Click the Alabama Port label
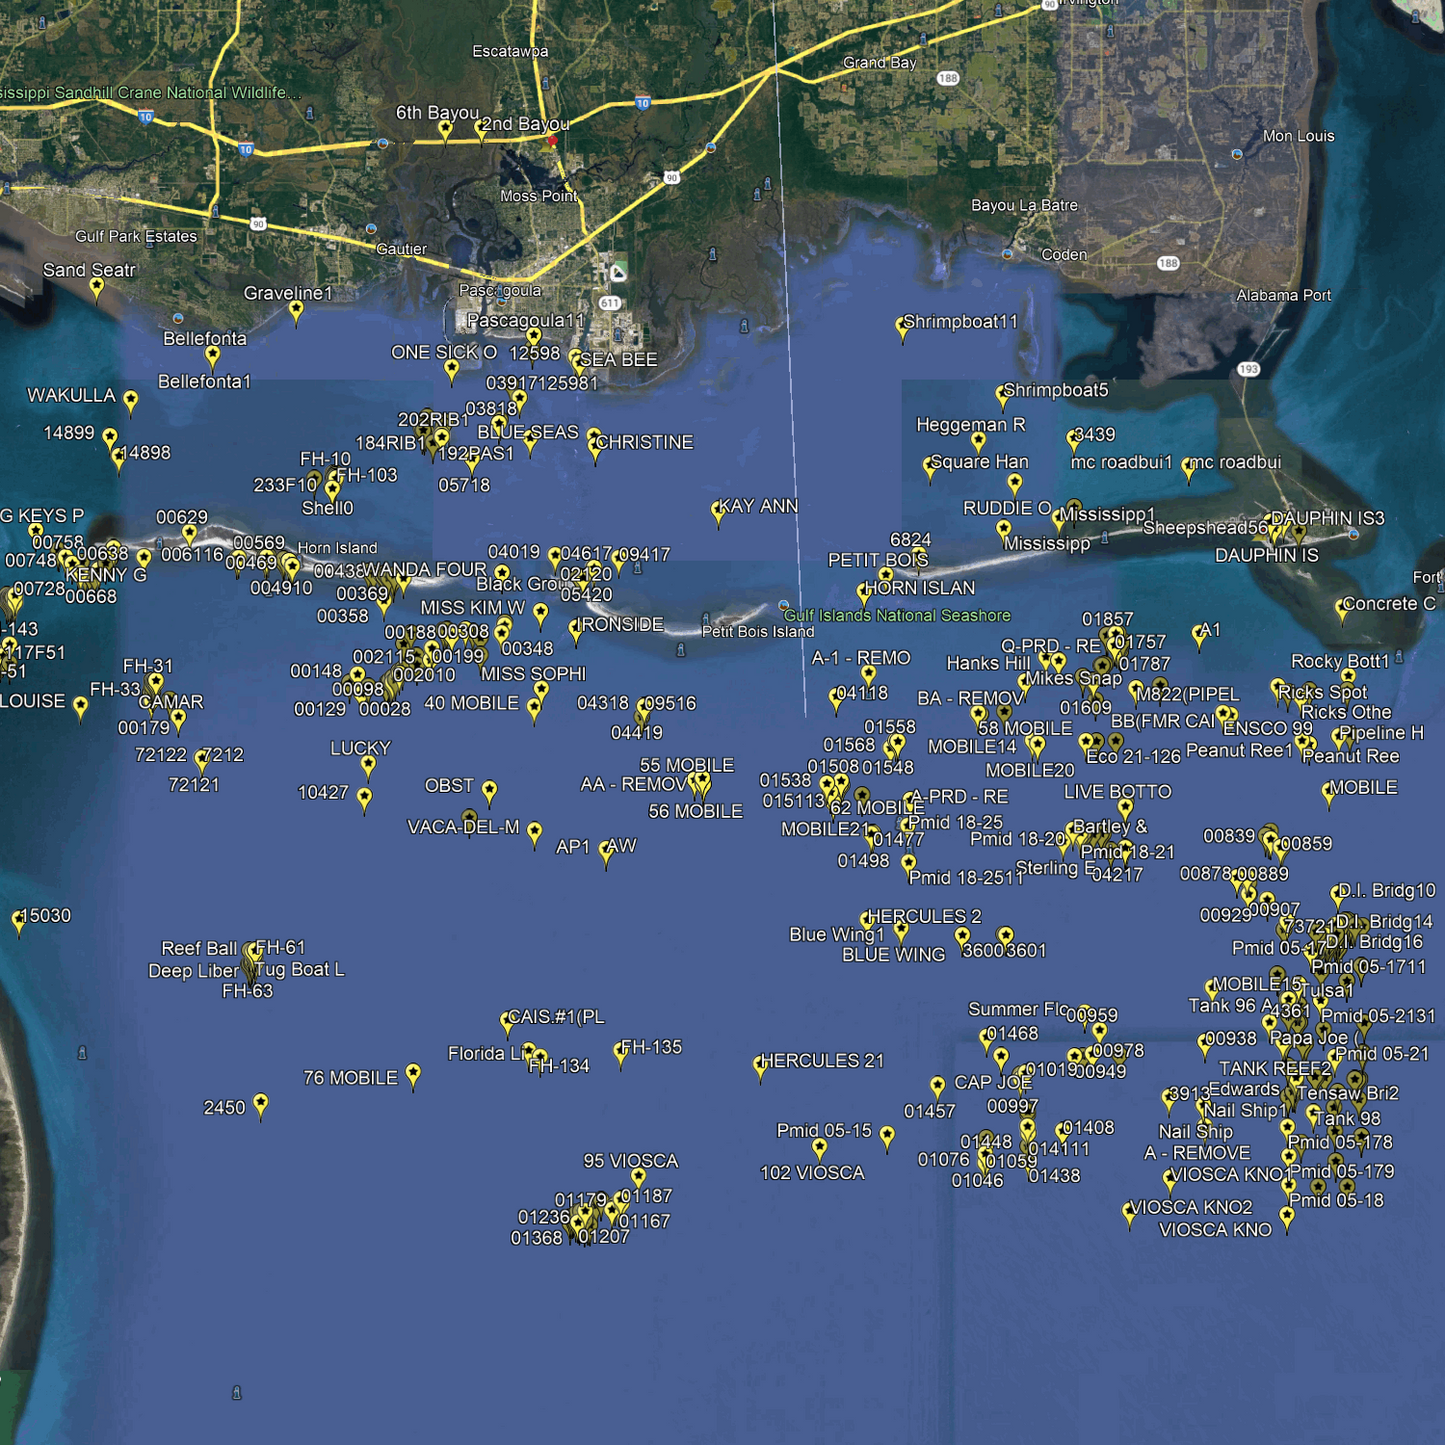1445x1445 pixels. (1284, 295)
